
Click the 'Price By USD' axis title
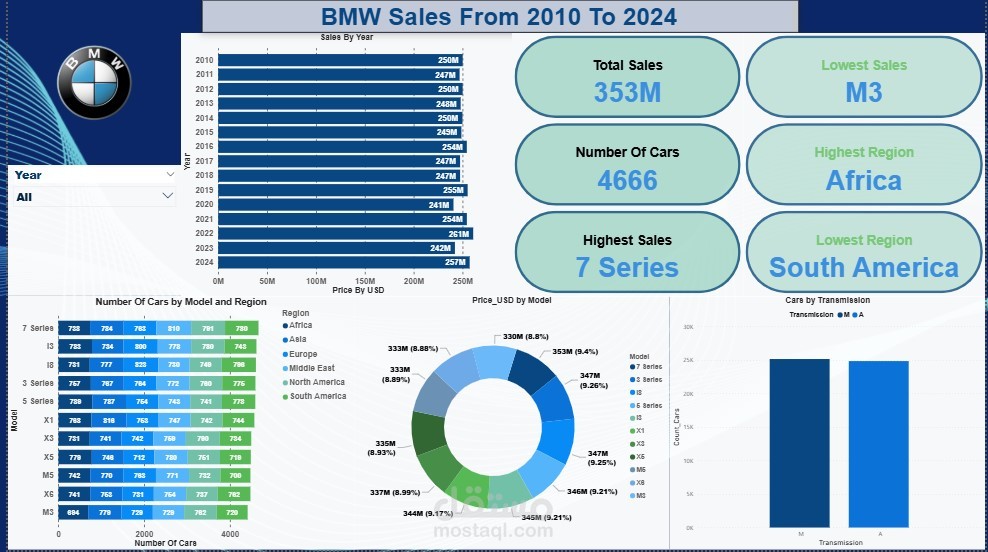(358, 290)
